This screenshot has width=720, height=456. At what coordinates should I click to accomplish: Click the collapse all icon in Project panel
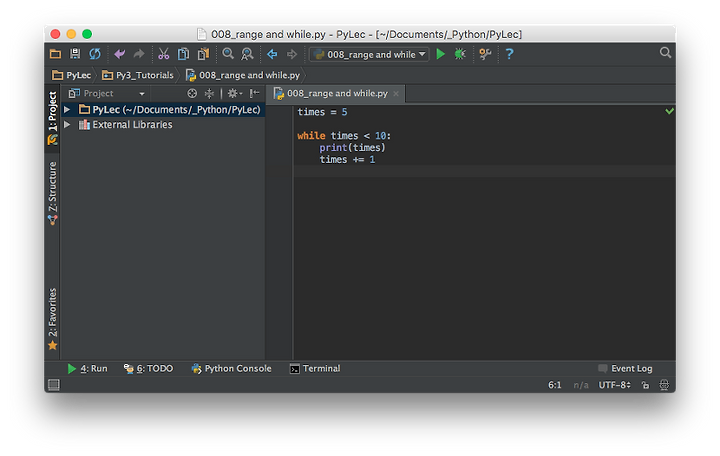point(209,94)
